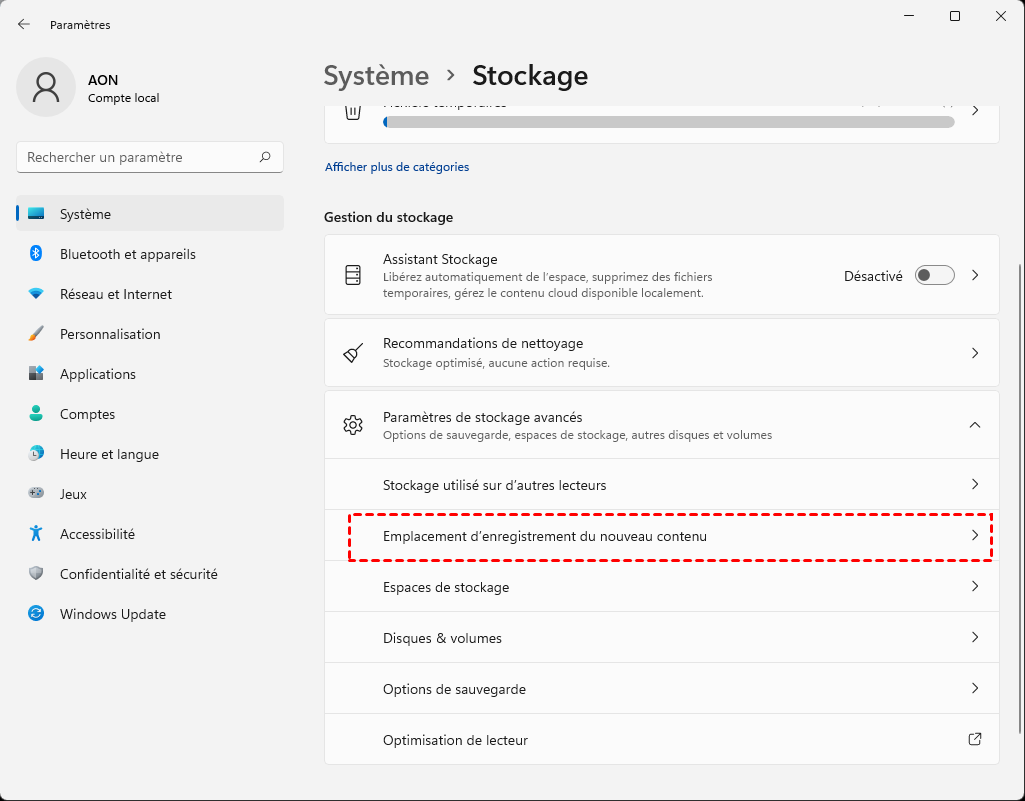
Task: Click the Accessibilité person icon
Action: click(x=36, y=534)
